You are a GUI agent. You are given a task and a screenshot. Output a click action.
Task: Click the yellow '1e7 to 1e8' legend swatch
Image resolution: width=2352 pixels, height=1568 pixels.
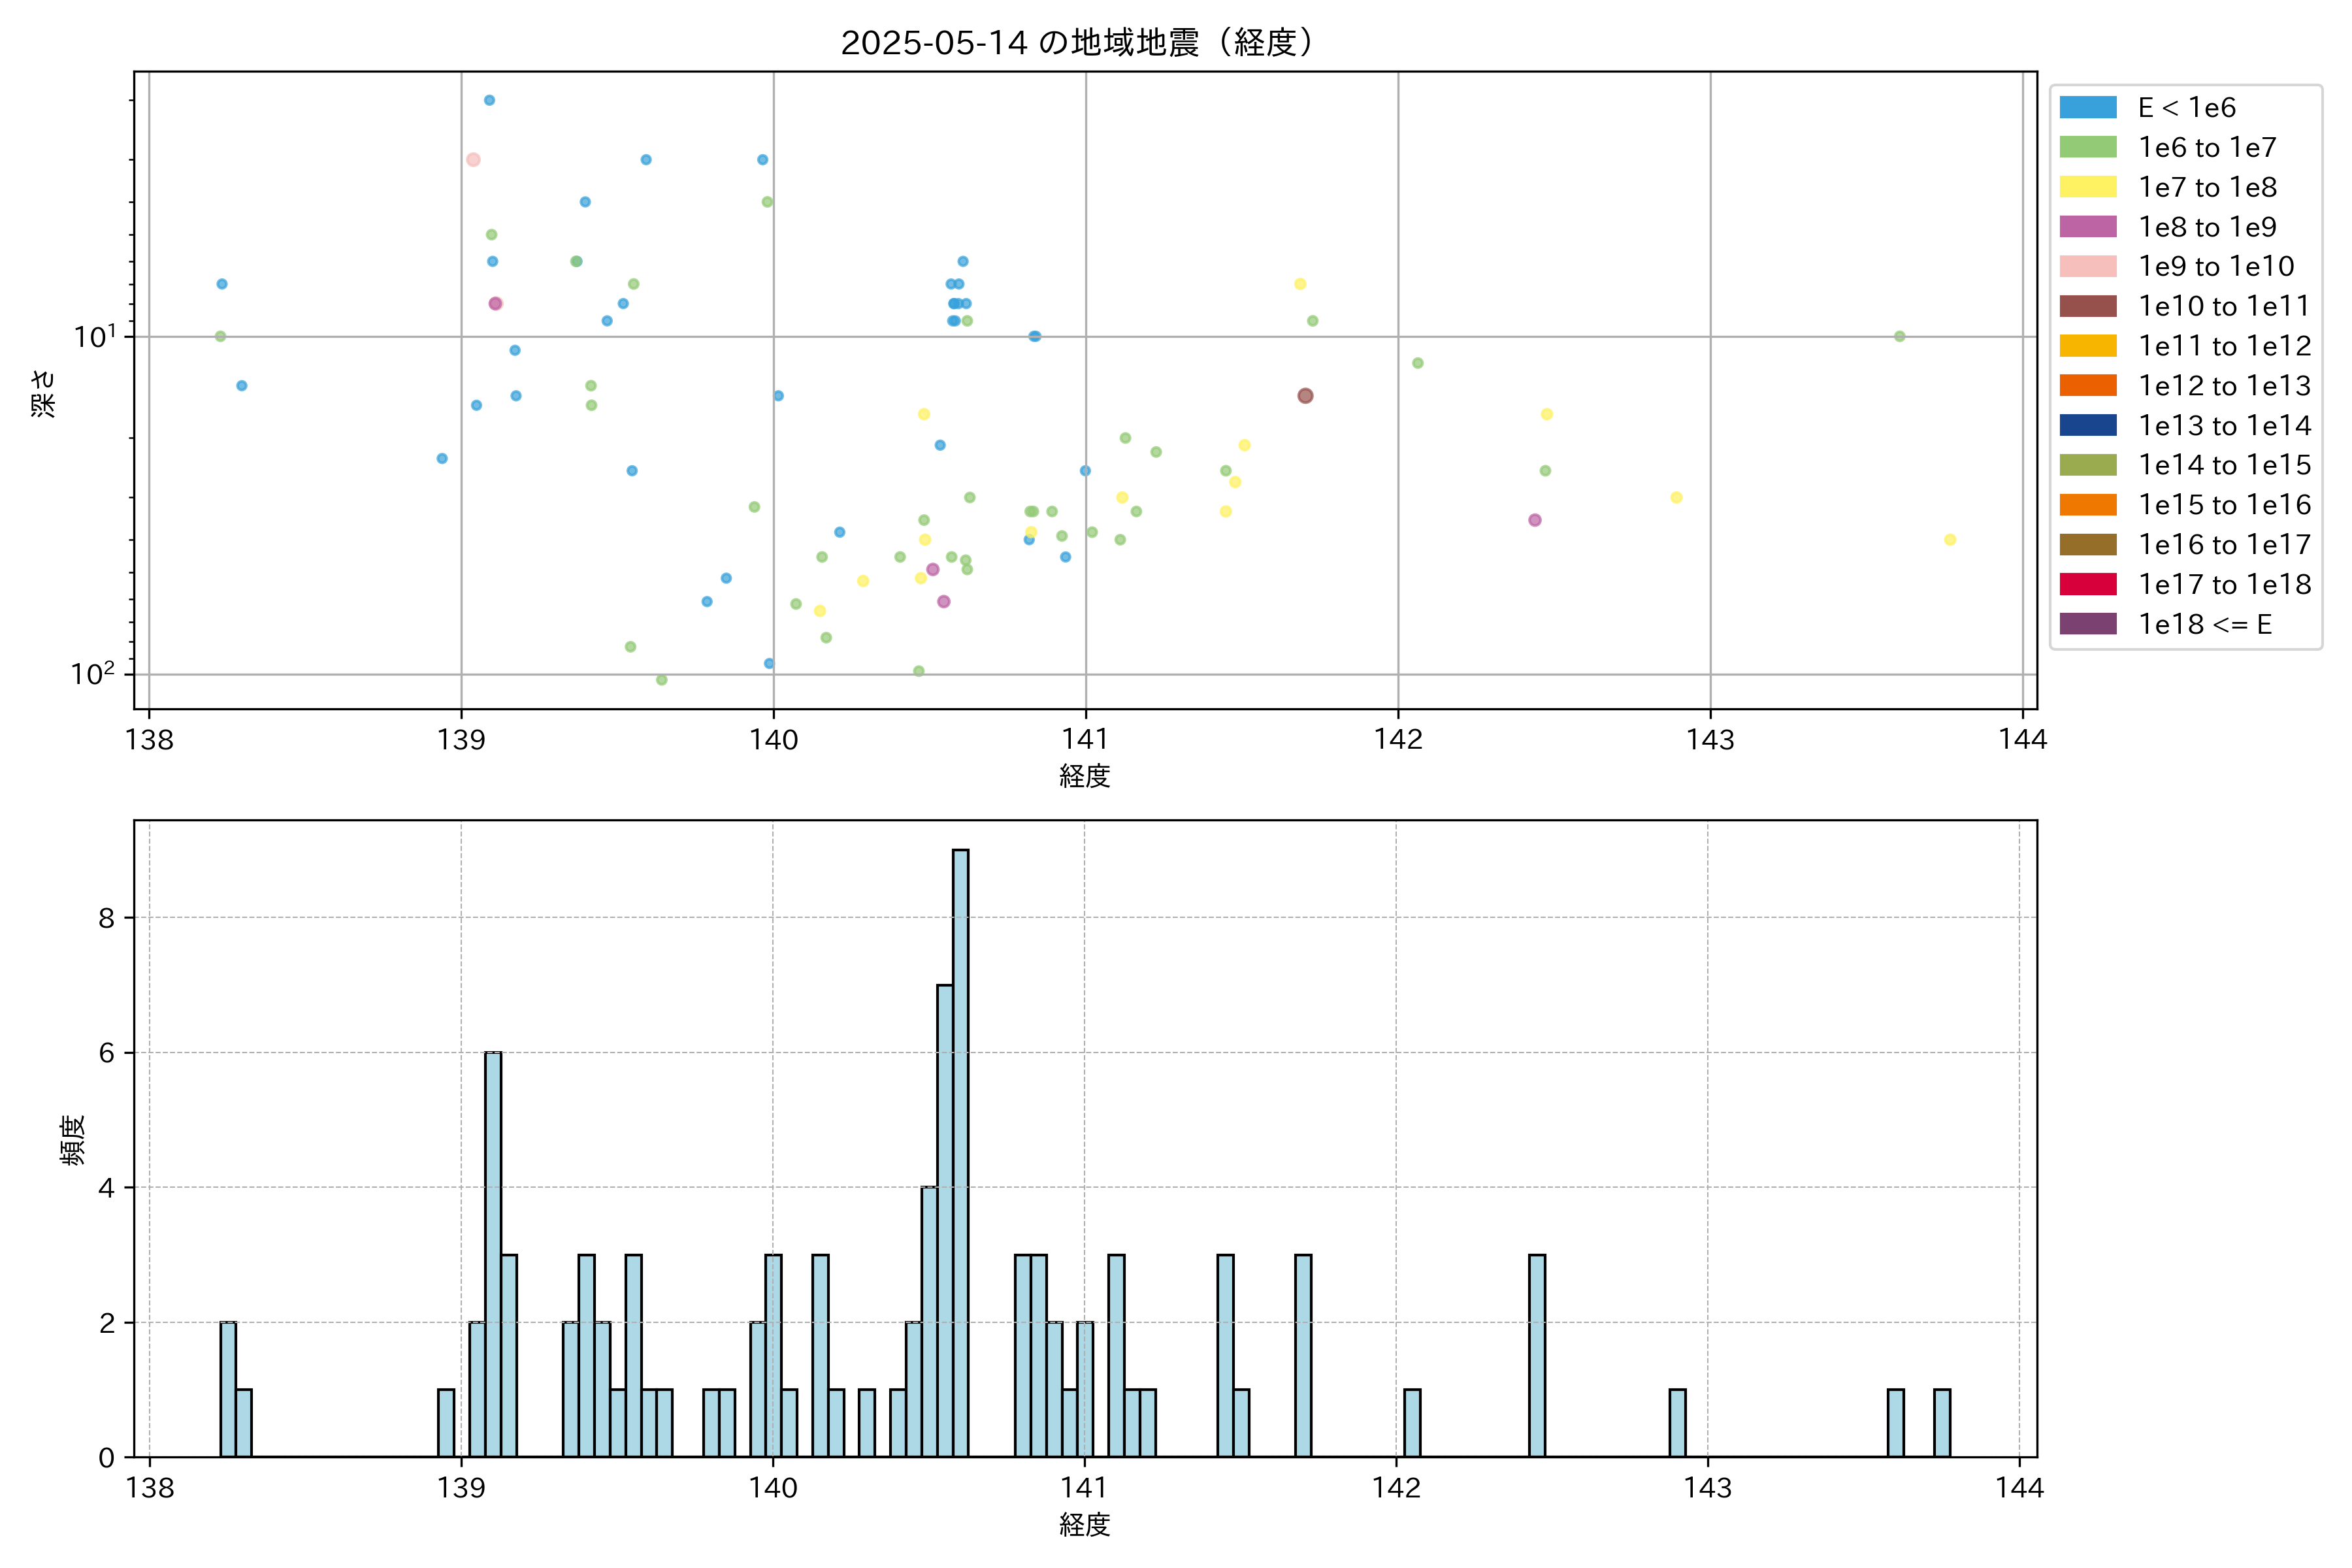pyautogui.click(x=2088, y=187)
